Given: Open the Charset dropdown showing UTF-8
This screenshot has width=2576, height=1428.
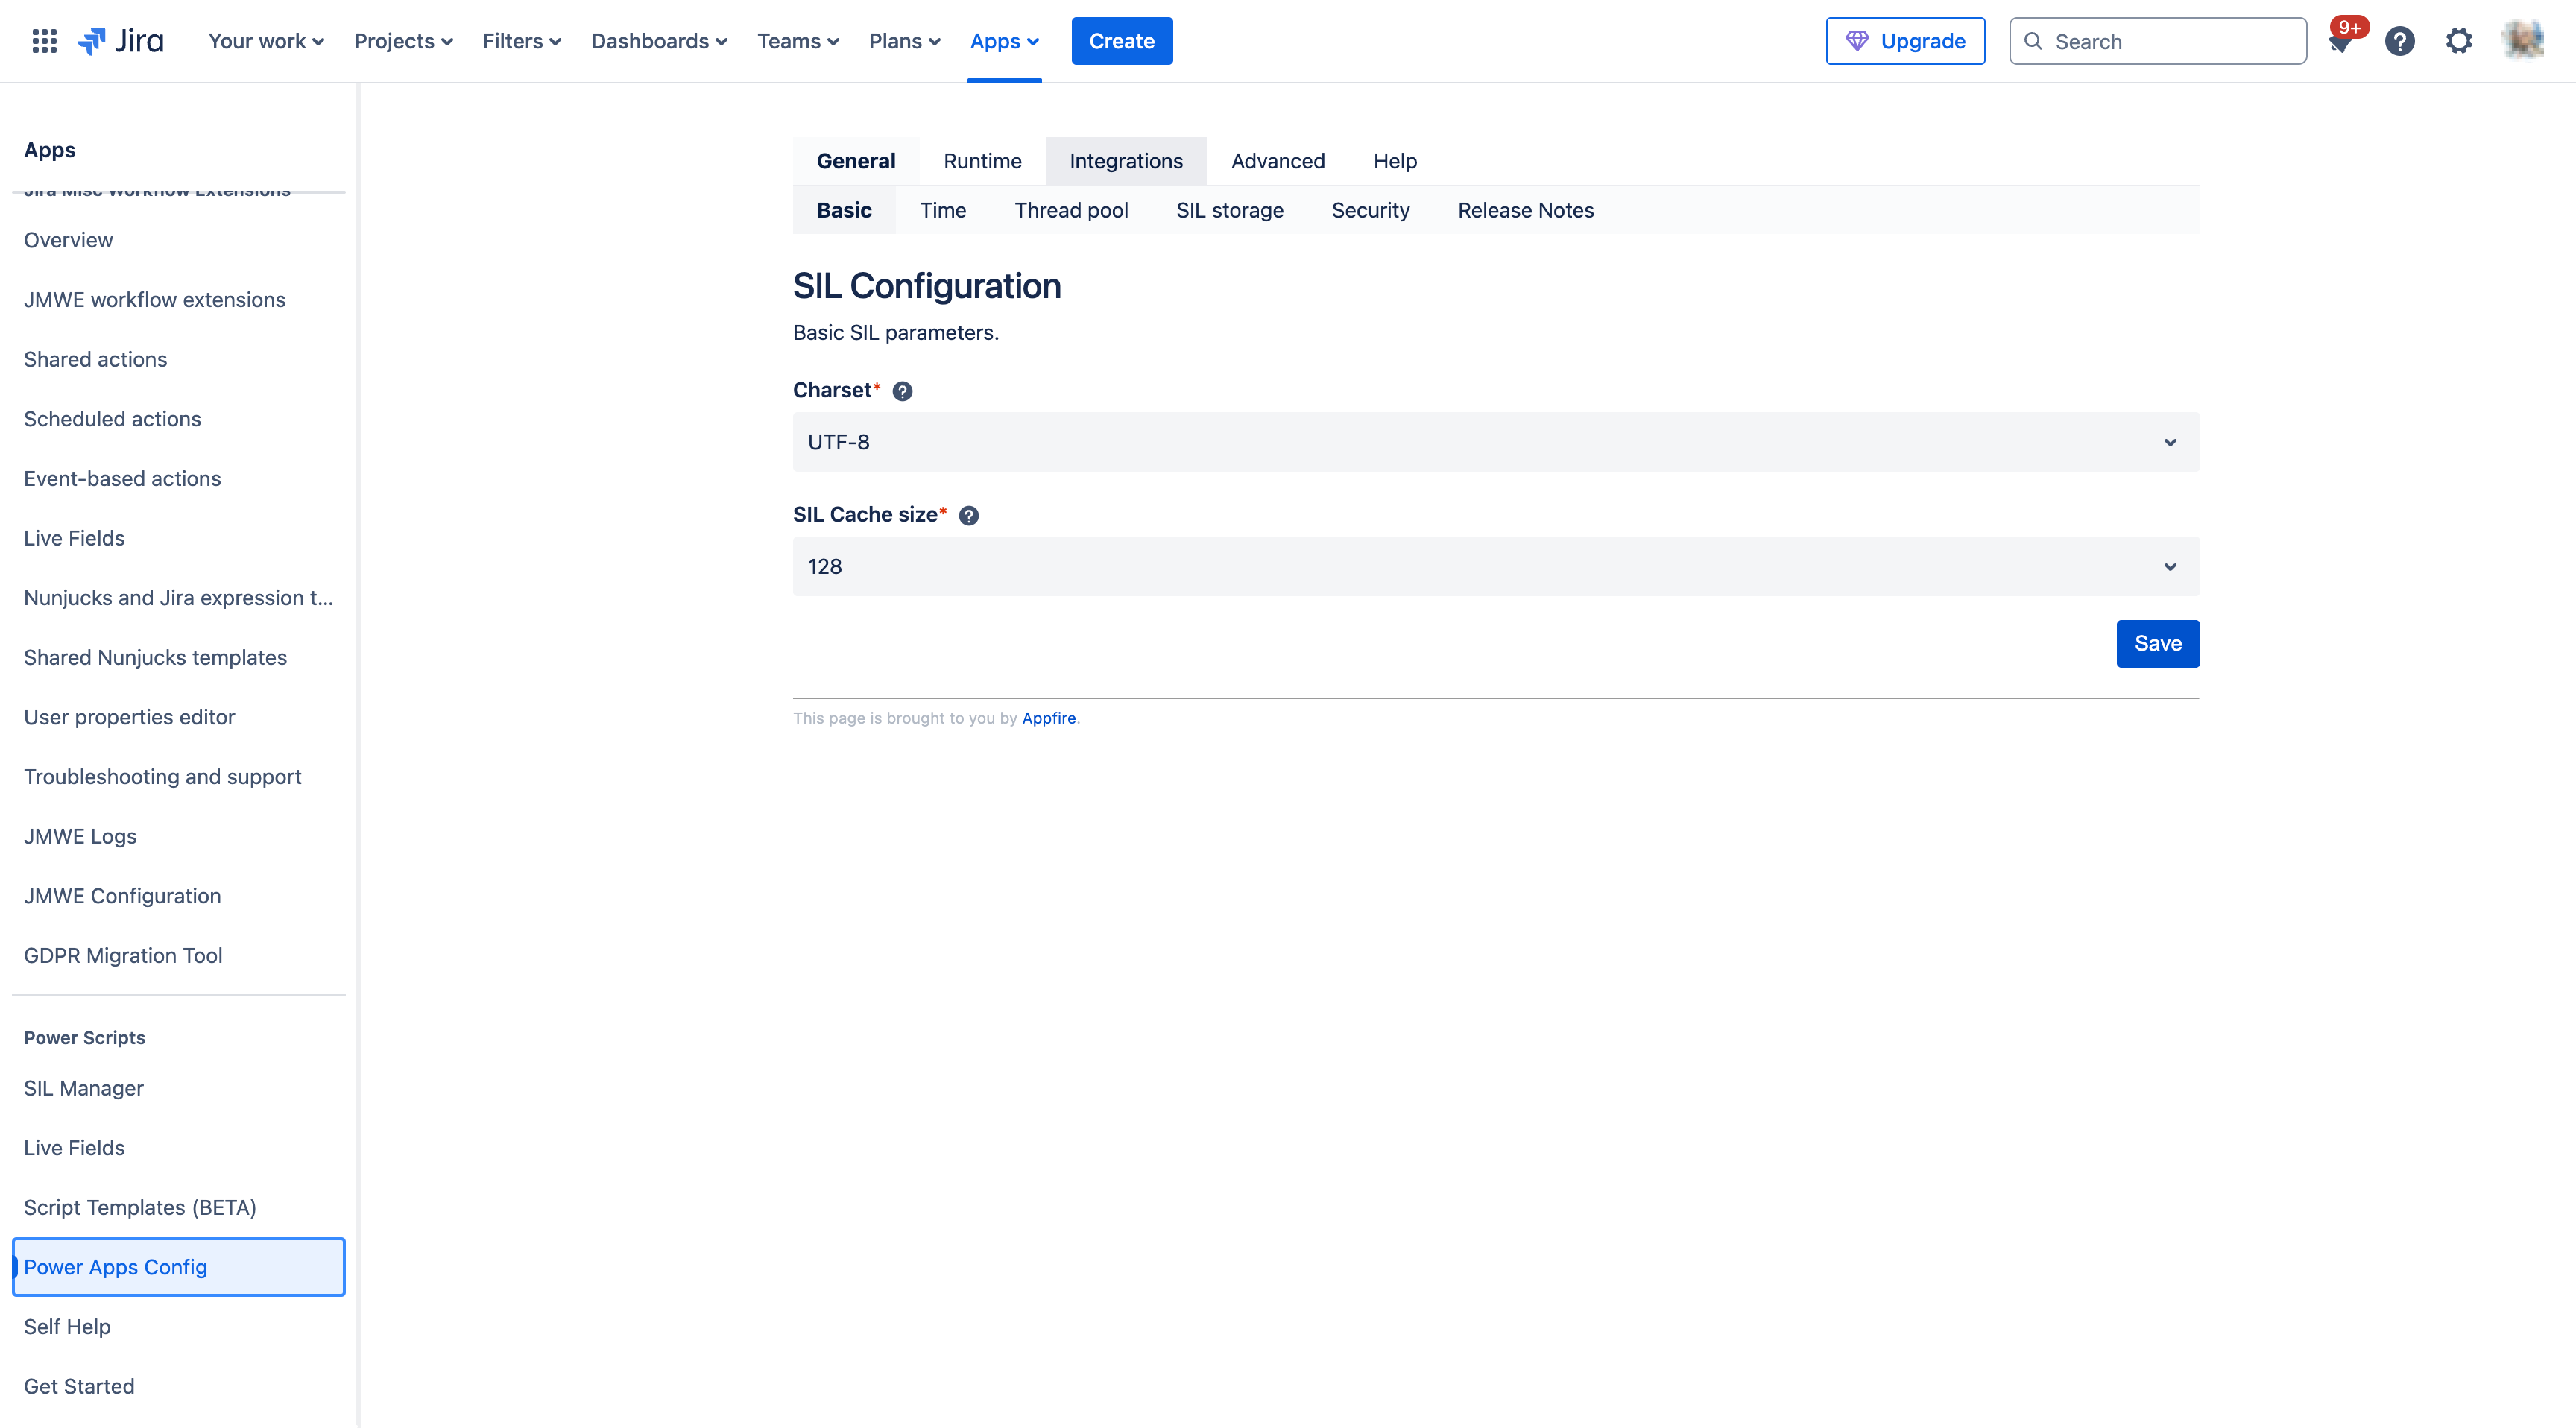Looking at the screenshot, I should 1495,442.
